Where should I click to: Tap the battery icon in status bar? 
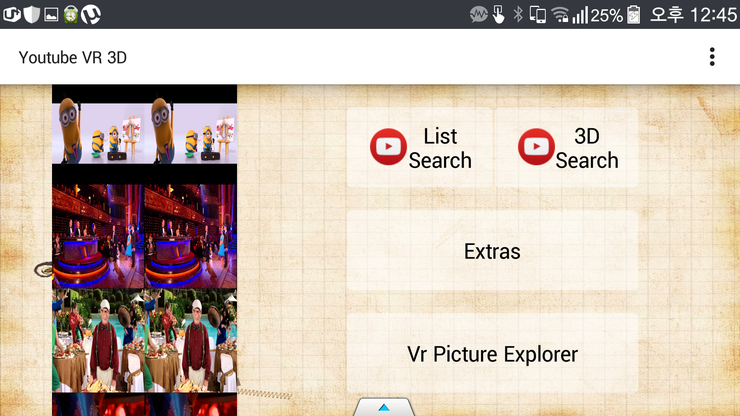[633, 14]
